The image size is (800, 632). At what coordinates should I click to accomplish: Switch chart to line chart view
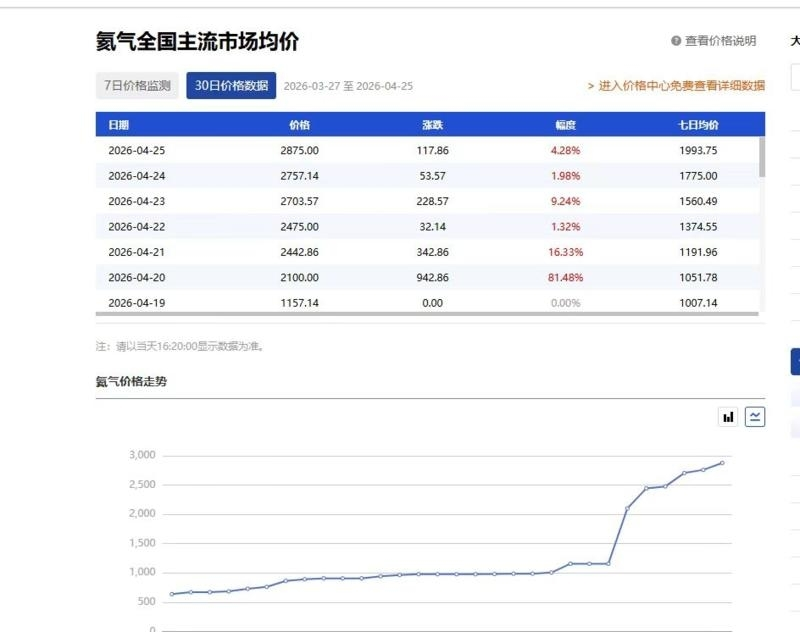click(755, 417)
